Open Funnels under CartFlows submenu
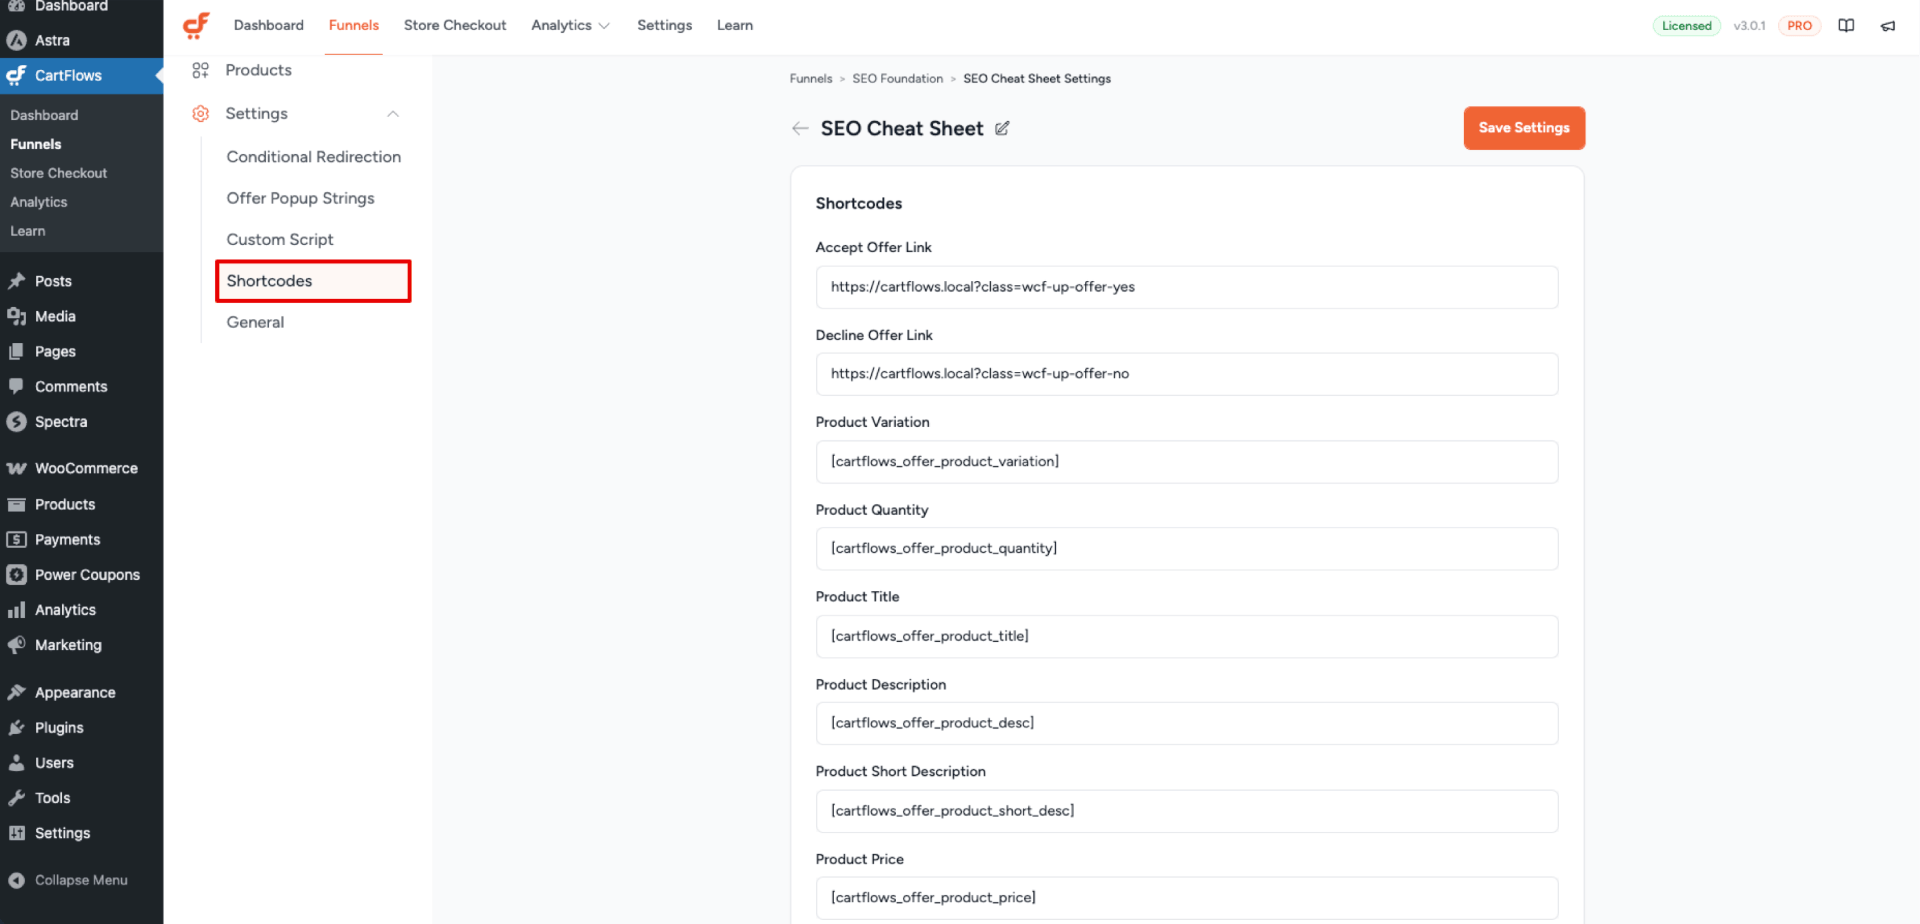This screenshot has width=1920, height=924. pyautogui.click(x=36, y=144)
